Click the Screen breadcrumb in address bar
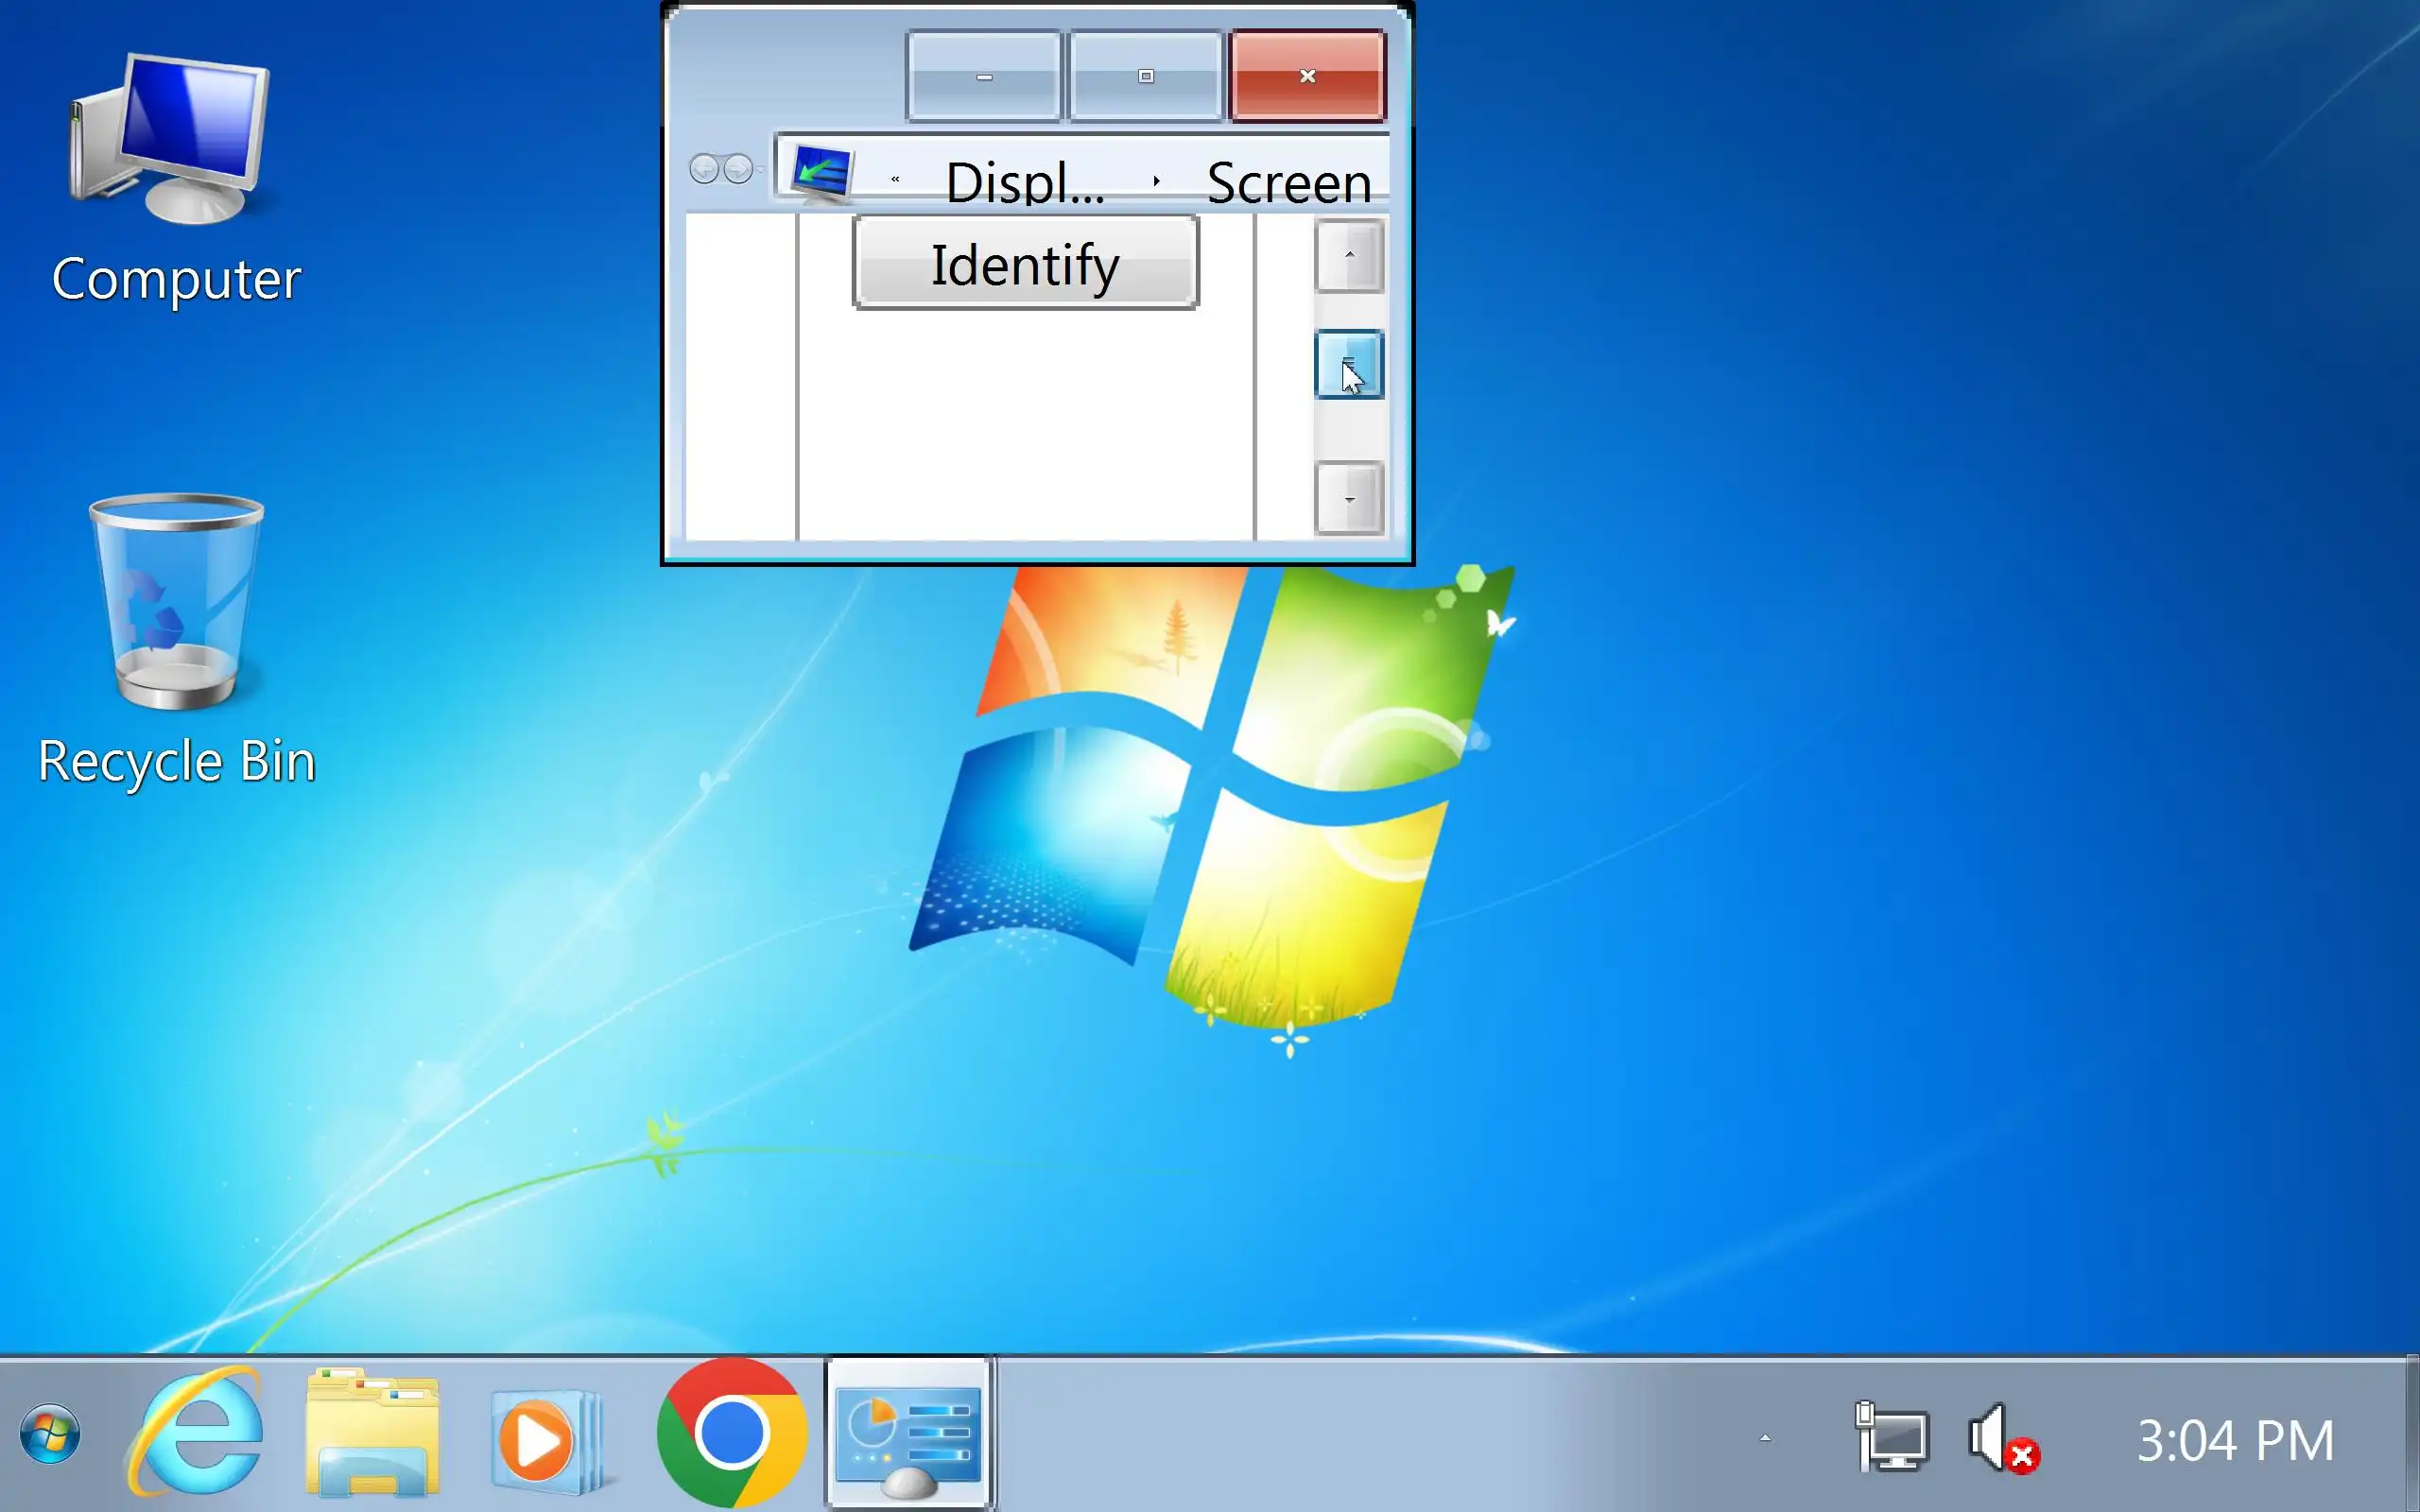Viewport: 2420px width, 1512px height. [x=1288, y=183]
